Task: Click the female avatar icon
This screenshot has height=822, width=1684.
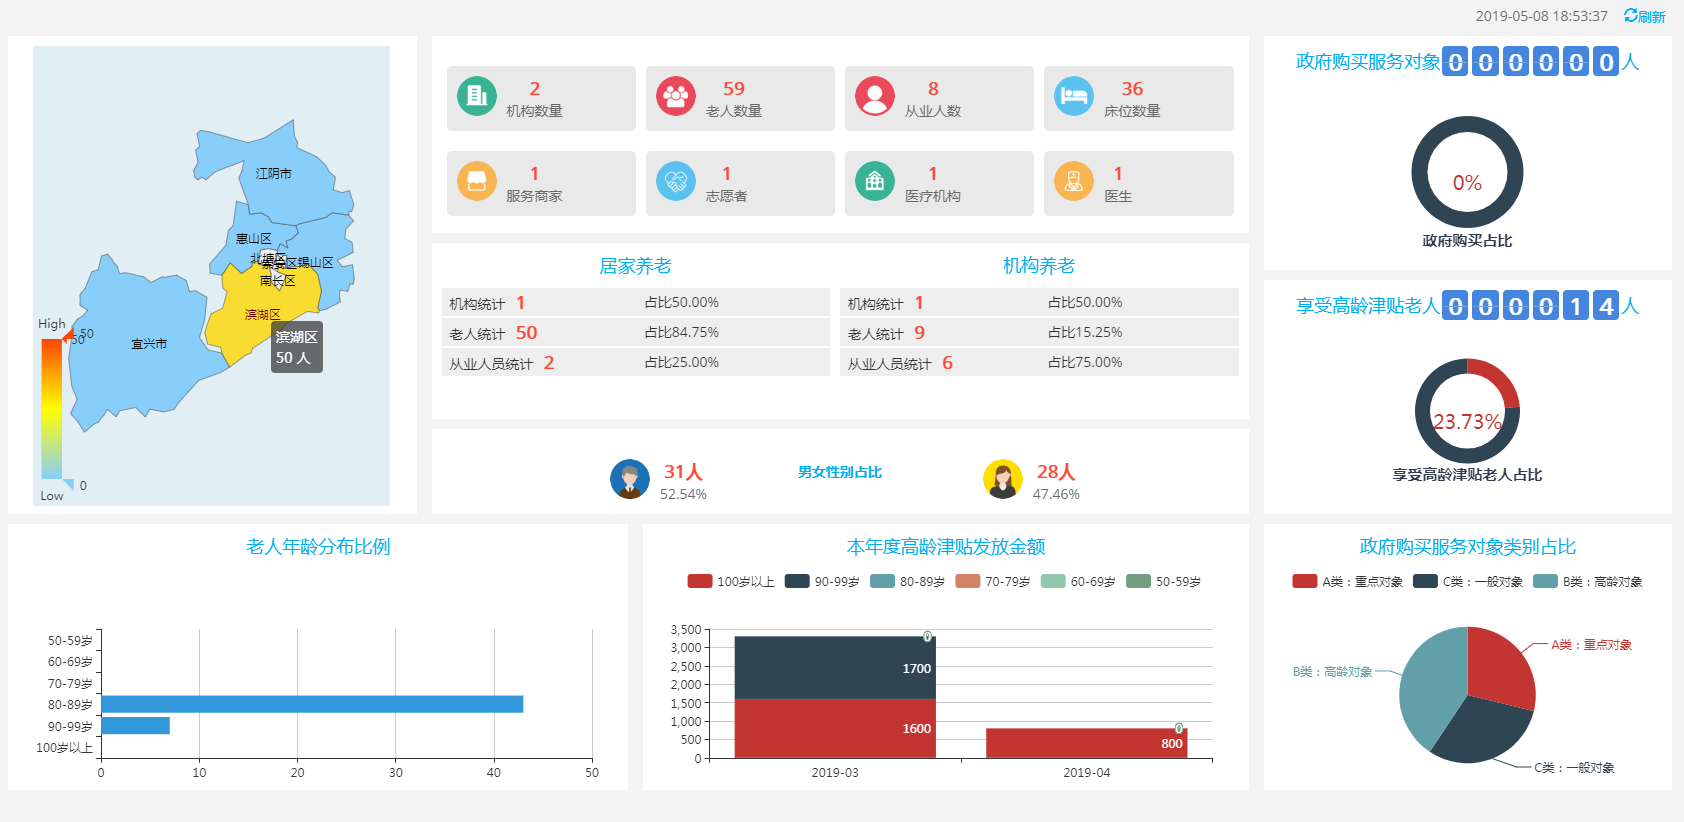Action: (1003, 479)
